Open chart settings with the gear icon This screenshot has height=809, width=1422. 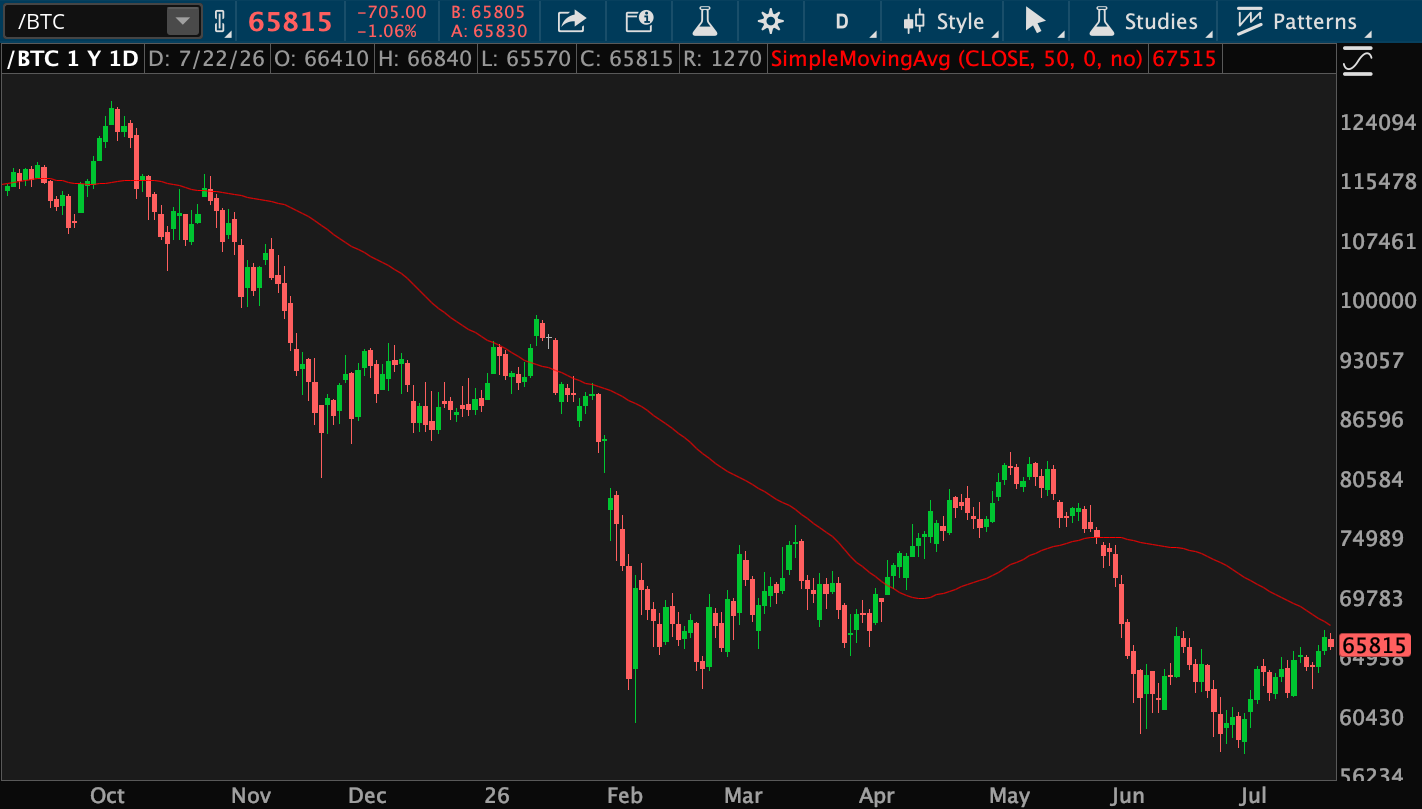(x=770, y=21)
